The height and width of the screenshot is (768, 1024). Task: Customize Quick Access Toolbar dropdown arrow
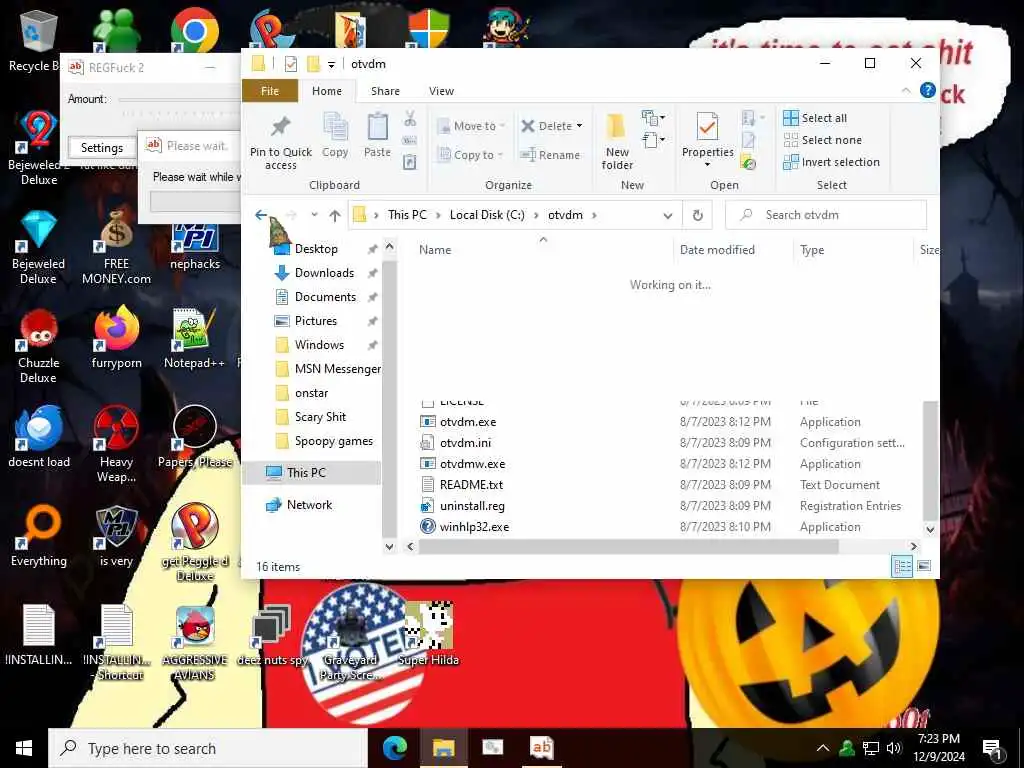331,65
